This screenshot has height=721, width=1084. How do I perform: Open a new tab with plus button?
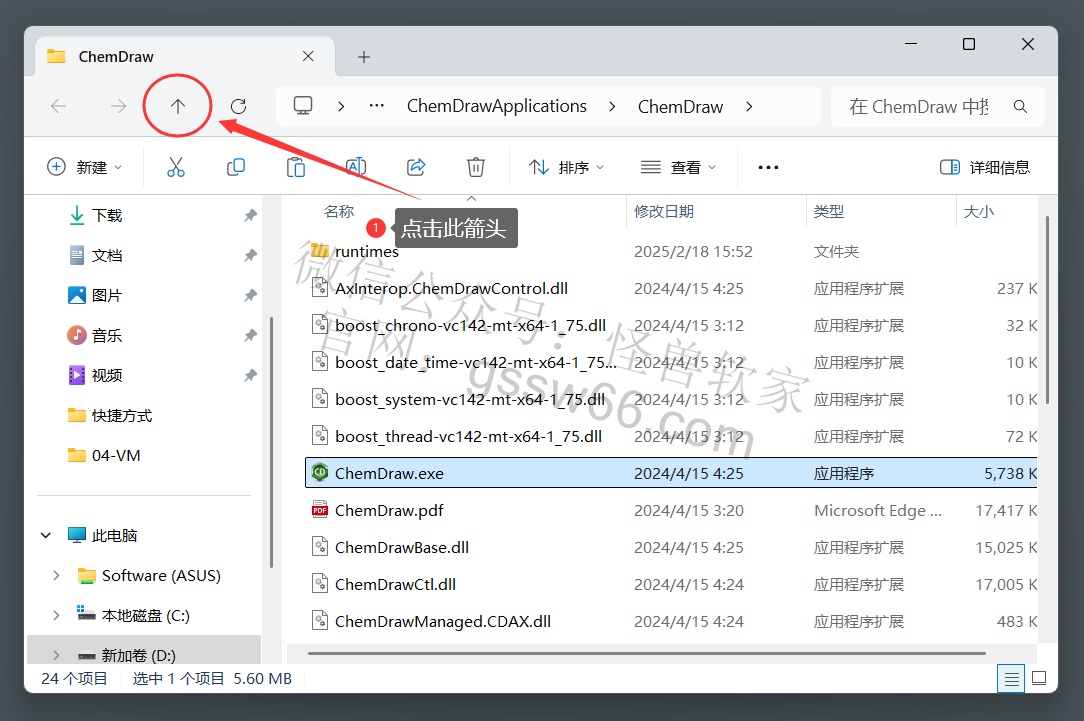[364, 57]
